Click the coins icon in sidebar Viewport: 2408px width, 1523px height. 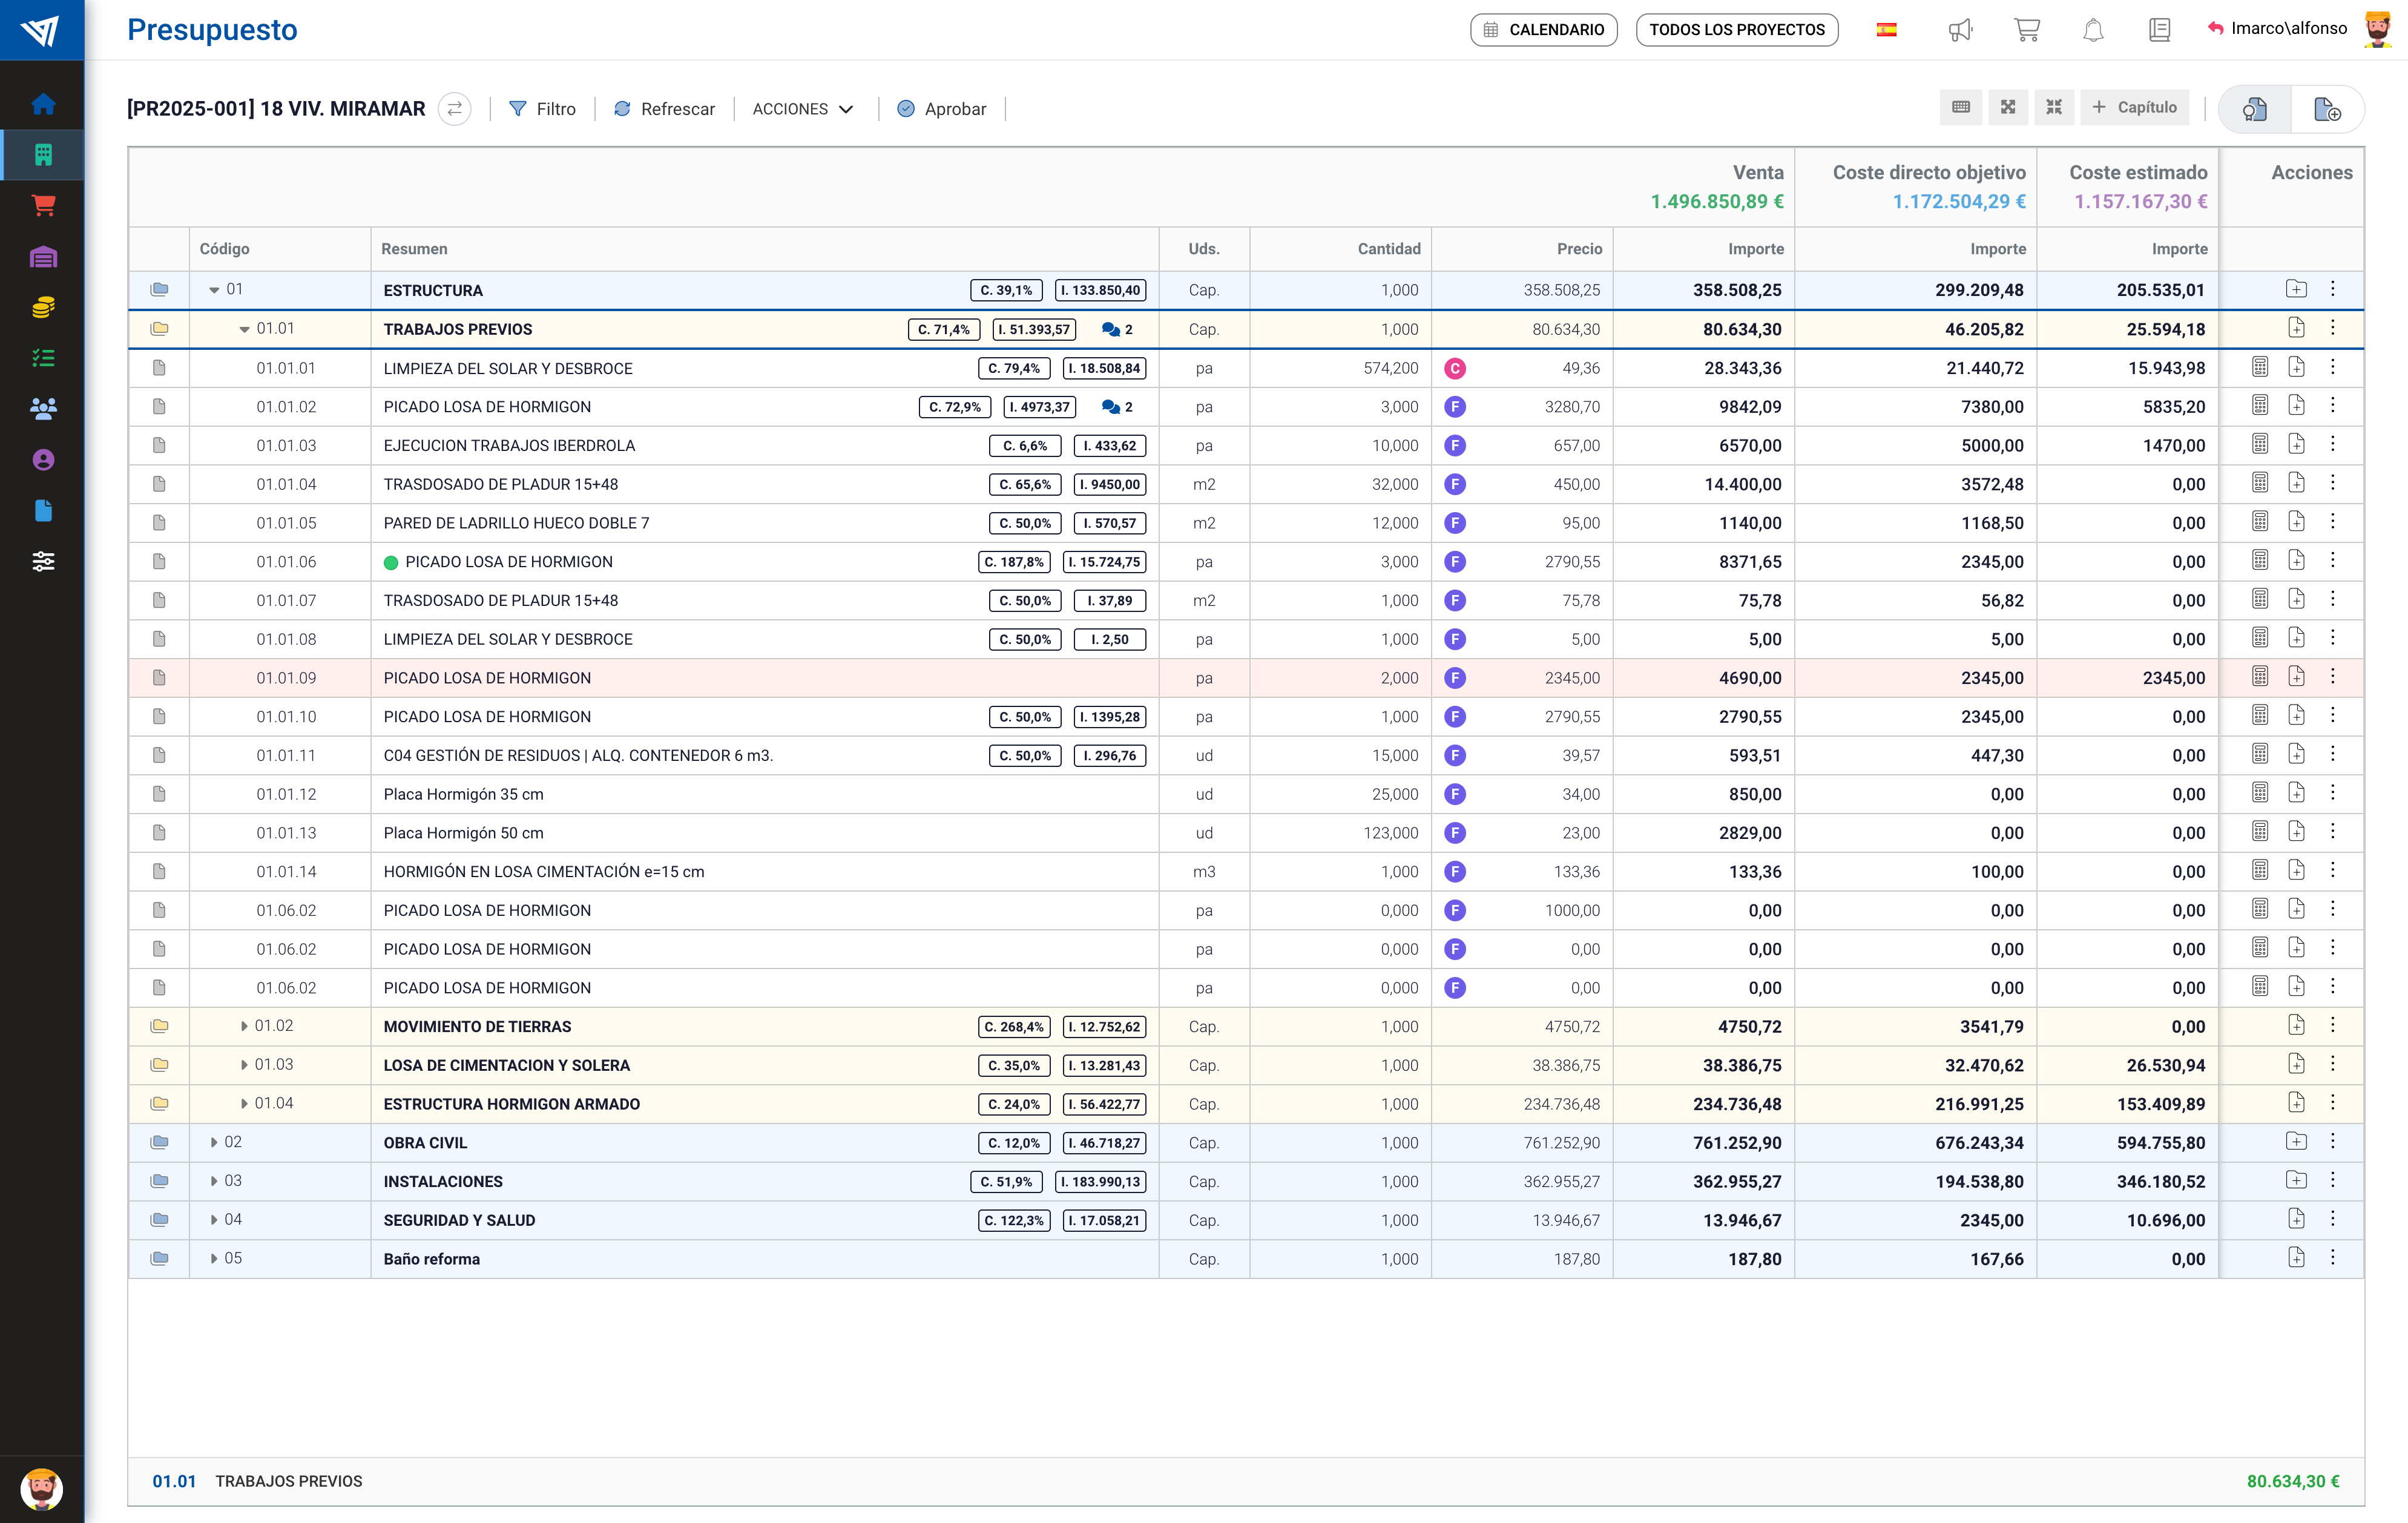[43, 308]
